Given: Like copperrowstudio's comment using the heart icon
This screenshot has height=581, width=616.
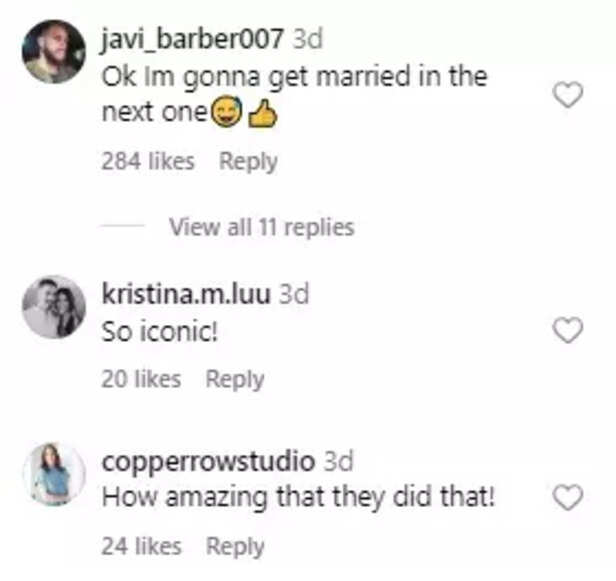Looking at the screenshot, I should tap(568, 497).
